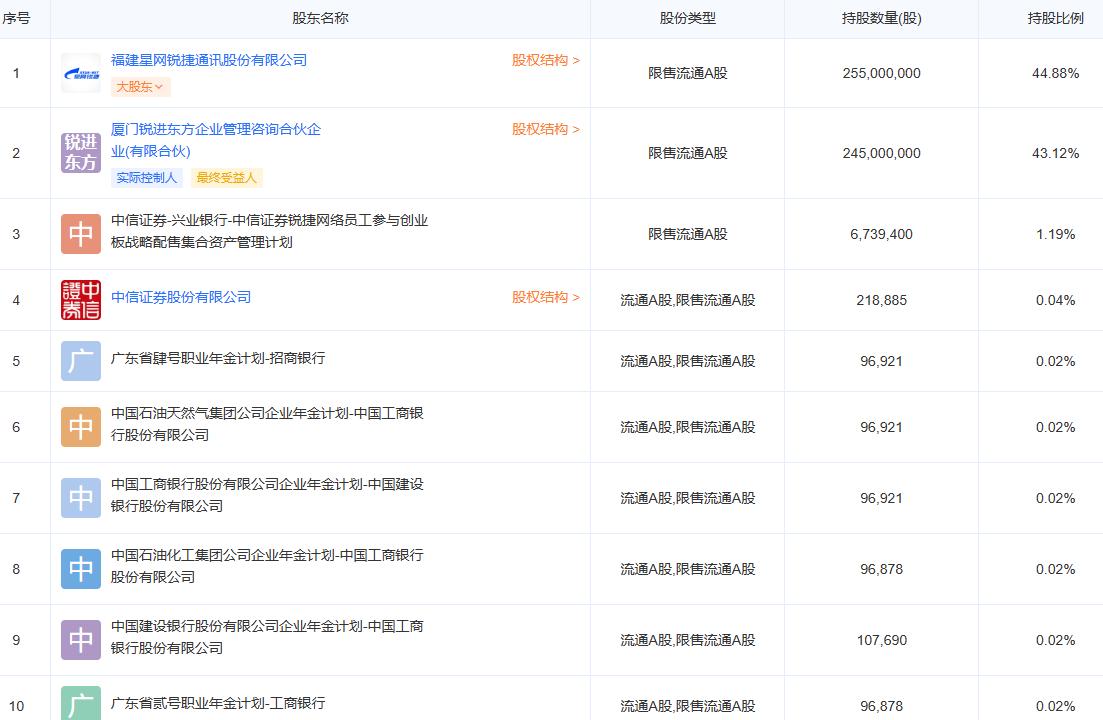The width and height of the screenshot is (1103, 720).
Task: Click the 实际控制人 tag
Action: point(147,178)
